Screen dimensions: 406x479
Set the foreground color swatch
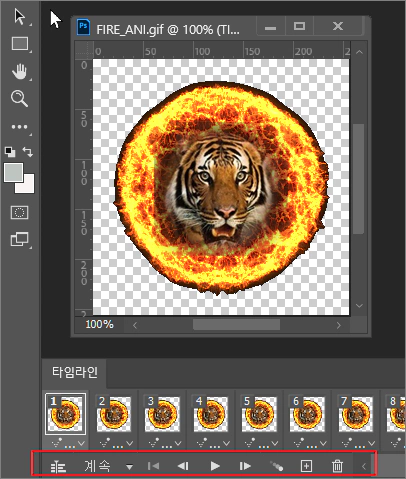tap(13, 172)
